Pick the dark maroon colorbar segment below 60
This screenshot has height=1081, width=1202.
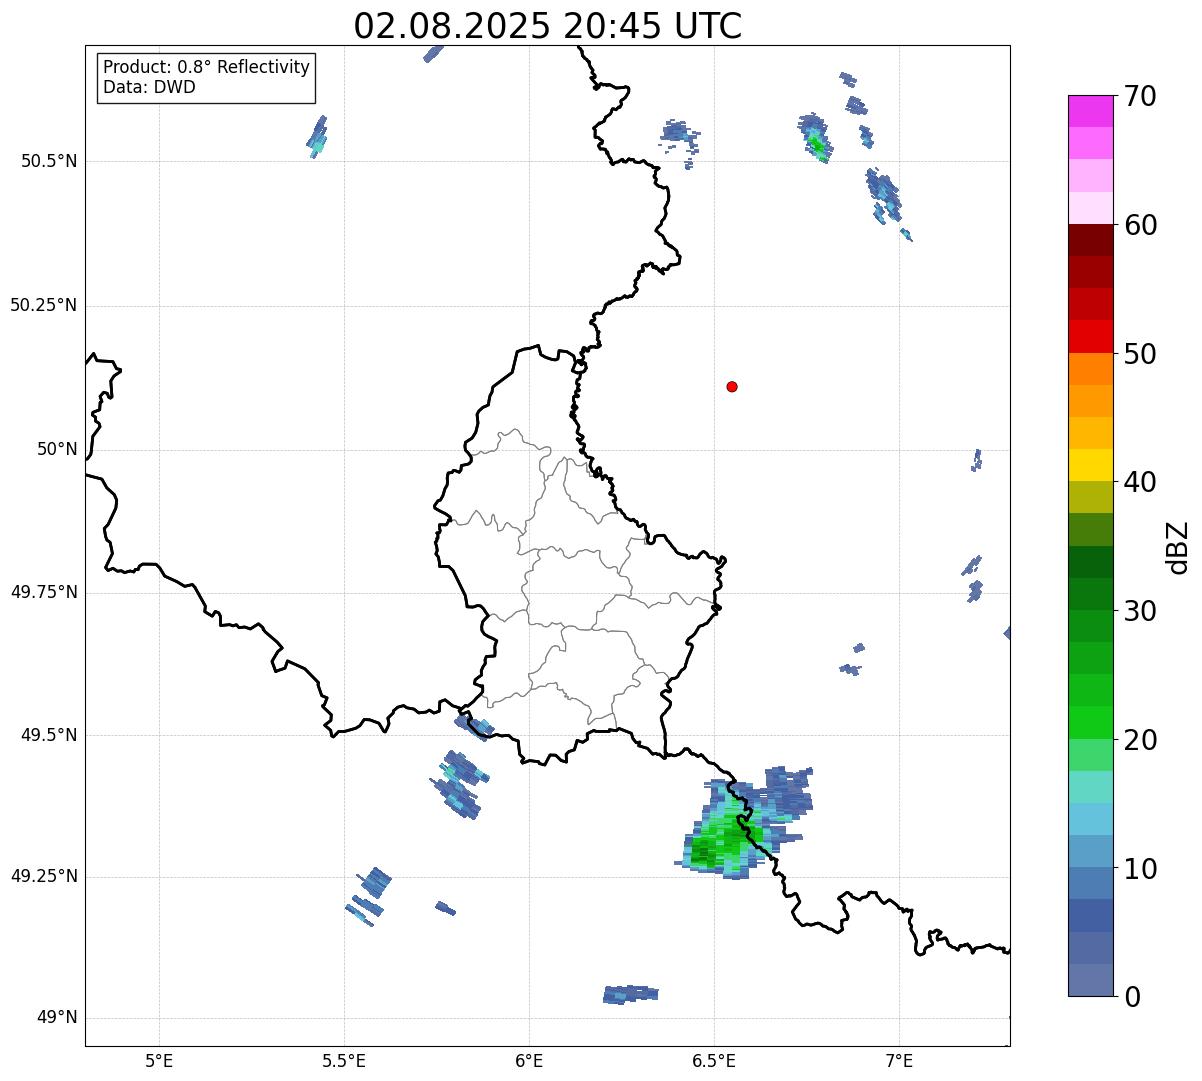coord(1091,240)
